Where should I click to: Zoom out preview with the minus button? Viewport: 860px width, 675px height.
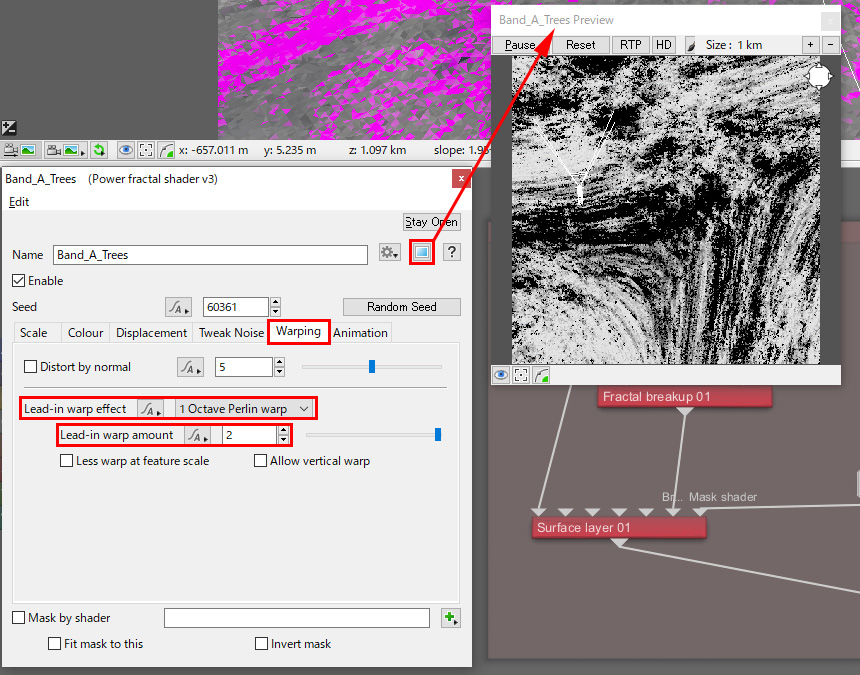(832, 45)
